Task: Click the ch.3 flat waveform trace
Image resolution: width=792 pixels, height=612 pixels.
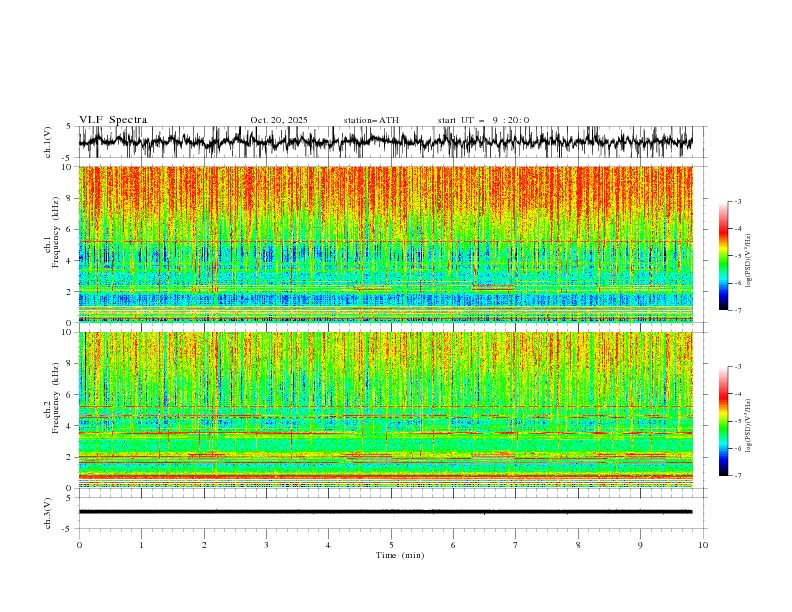Action: coord(385,512)
